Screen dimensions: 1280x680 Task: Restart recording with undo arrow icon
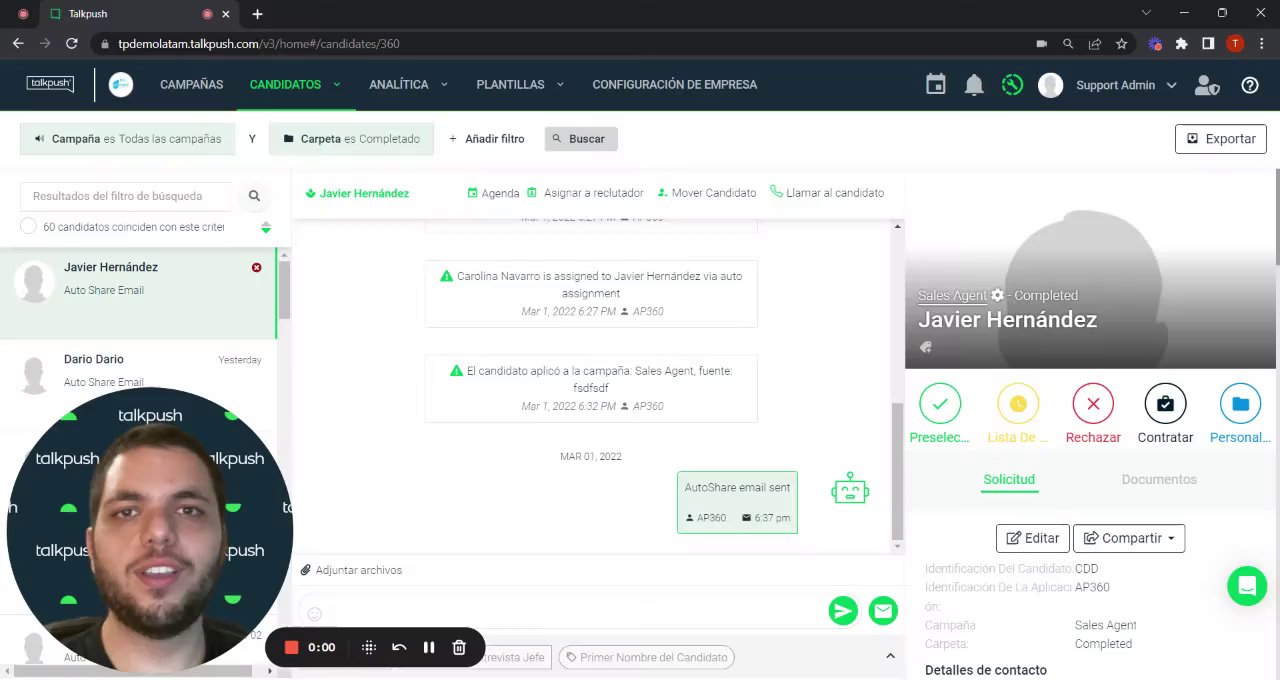(399, 647)
